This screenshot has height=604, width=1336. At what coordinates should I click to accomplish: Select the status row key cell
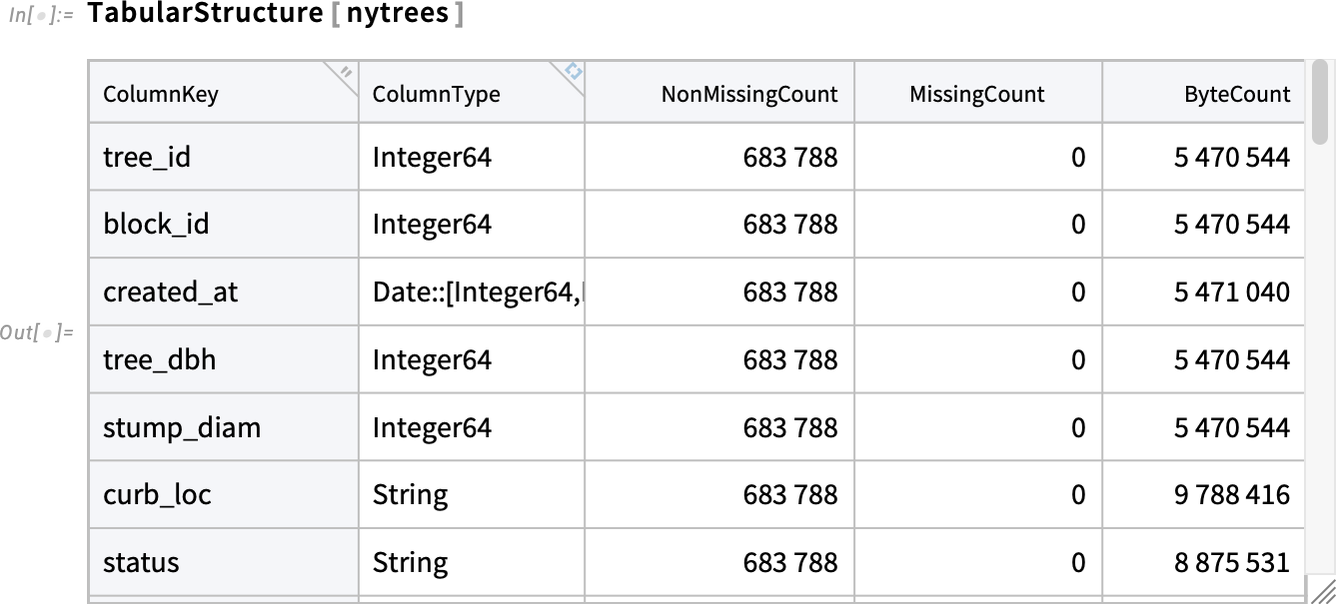(x=223, y=562)
